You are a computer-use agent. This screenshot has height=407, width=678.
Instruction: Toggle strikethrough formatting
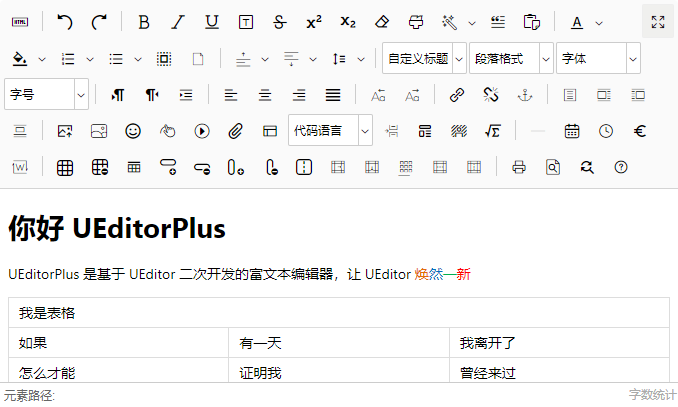tap(279, 22)
